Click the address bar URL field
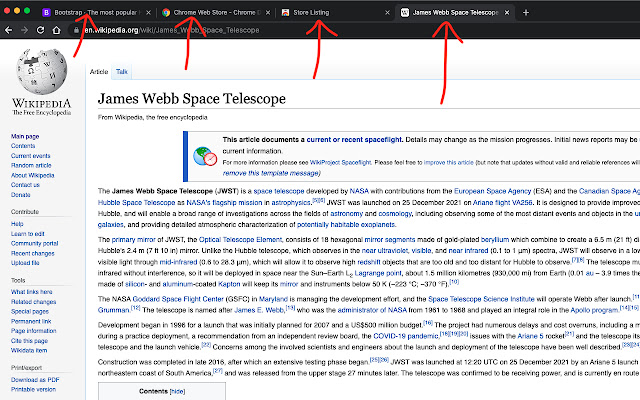This screenshot has height=400, width=640. pyautogui.click(x=300, y=31)
